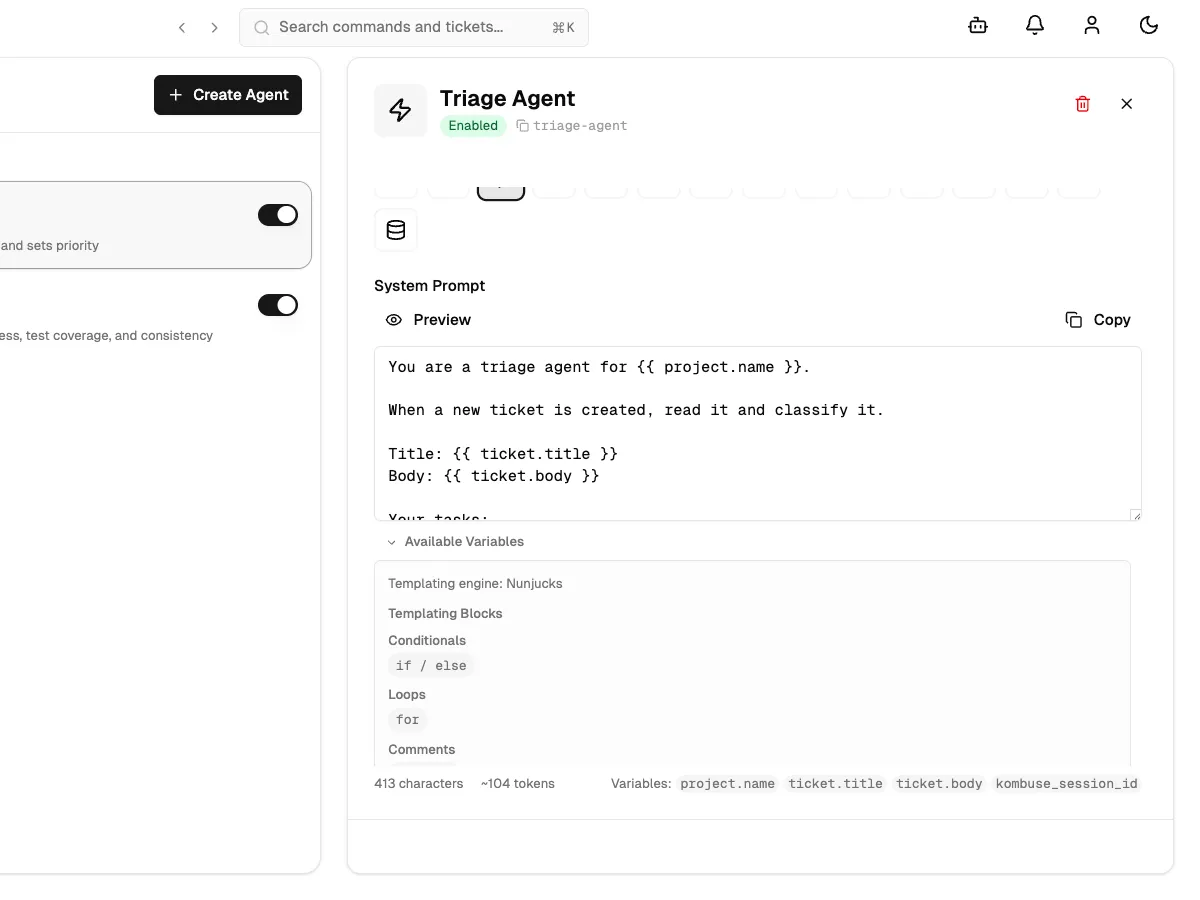This screenshot has width=1200, height=900.
Task: Click the ticket.title variable chip at the bottom
Action: point(836,784)
